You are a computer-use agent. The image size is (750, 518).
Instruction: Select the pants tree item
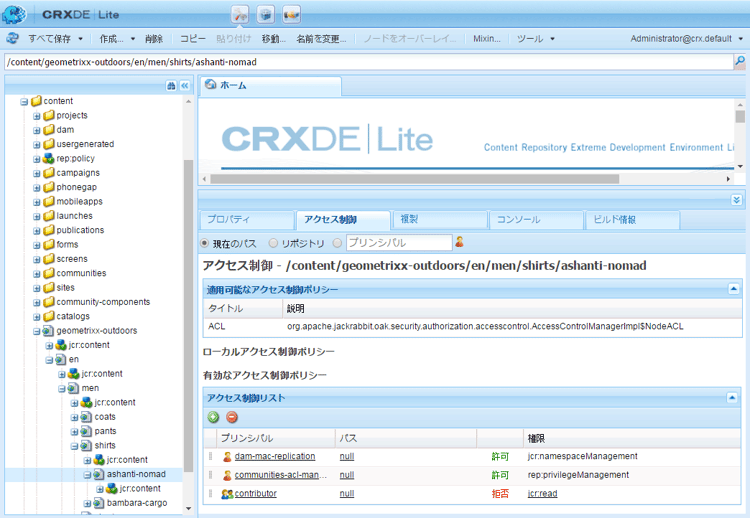[105, 431]
